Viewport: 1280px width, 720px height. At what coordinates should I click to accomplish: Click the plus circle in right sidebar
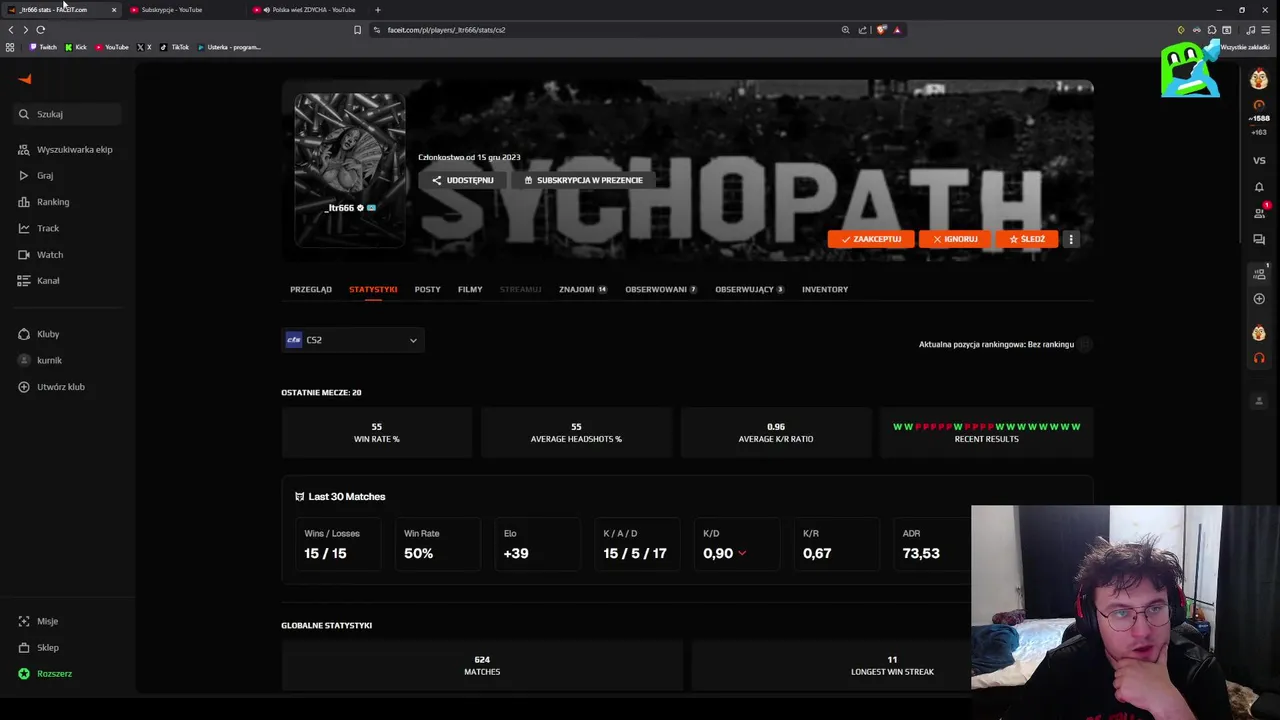(1259, 299)
